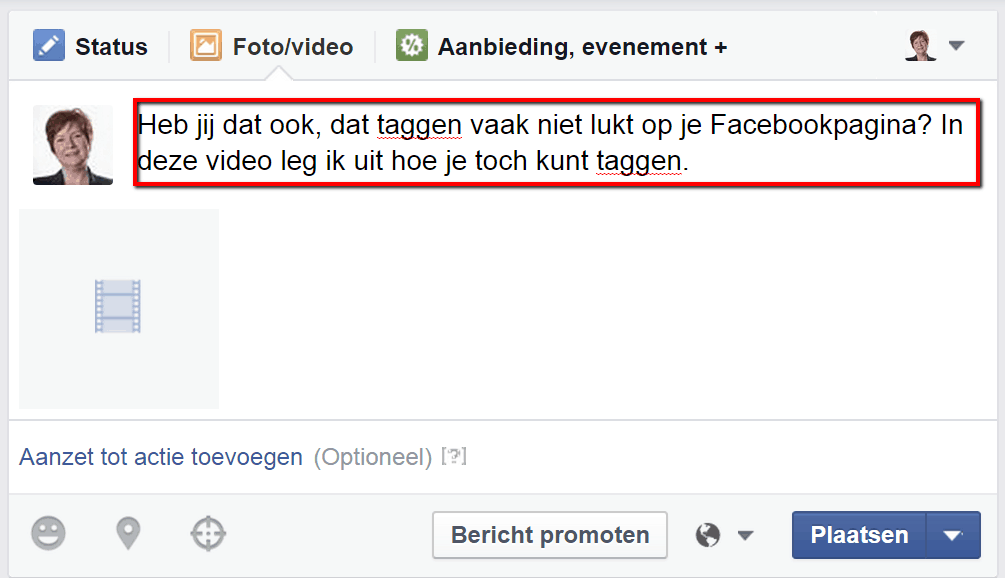The image size is (1005, 578).
Task: Click the green Aanbieding percent icon
Action: pyautogui.click(x=411, y=45)
